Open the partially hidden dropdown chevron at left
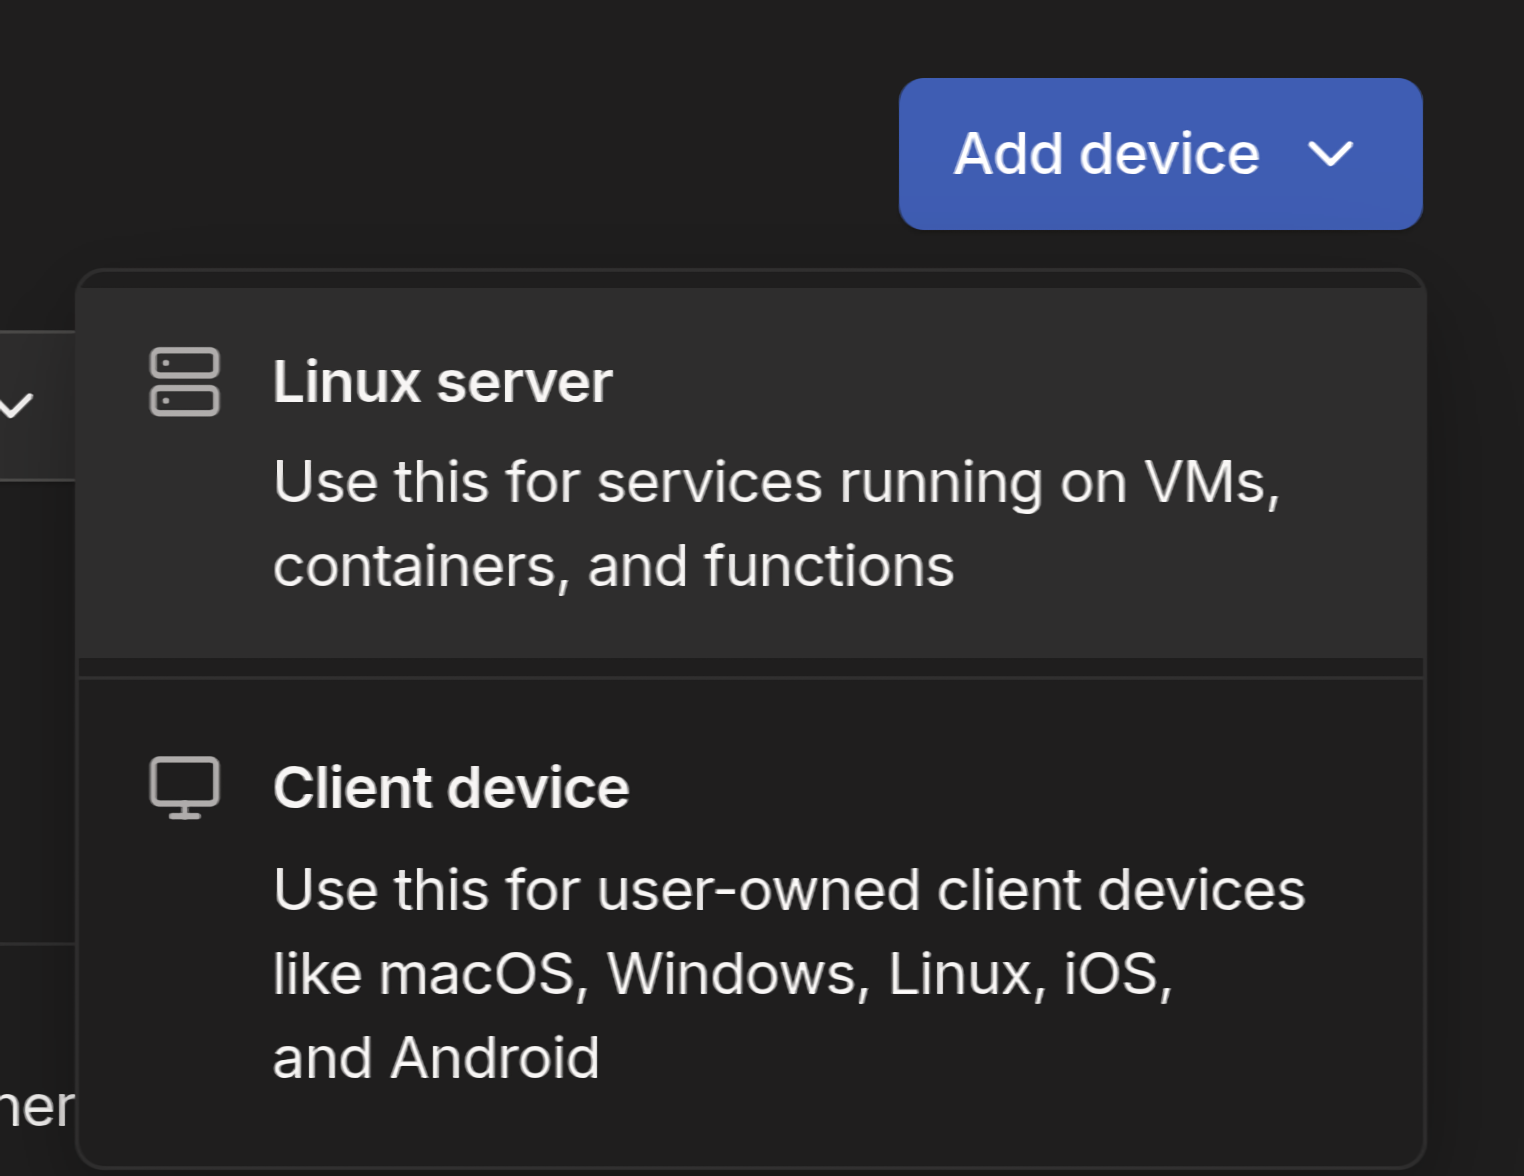Viewport: 1524px width, 1176px height. (17, 405)
